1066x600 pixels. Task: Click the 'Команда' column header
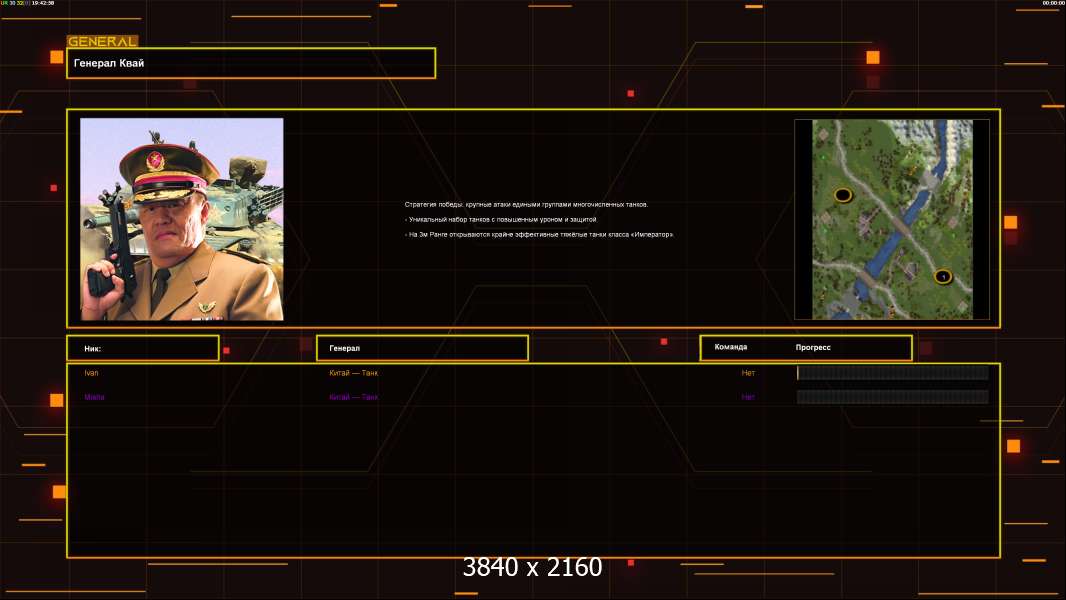pyautogui.click(x=731, y=347)
